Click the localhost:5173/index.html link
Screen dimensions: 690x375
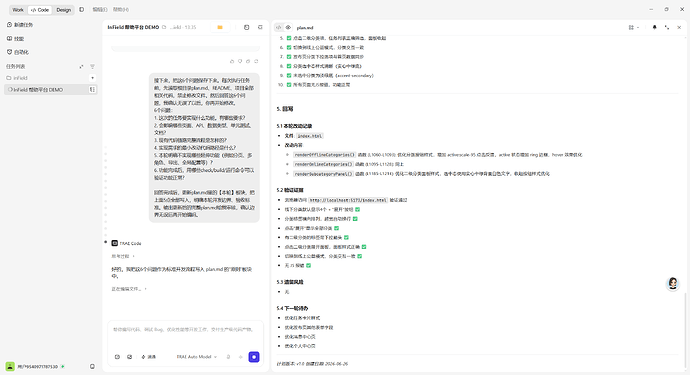coord(348,200)
